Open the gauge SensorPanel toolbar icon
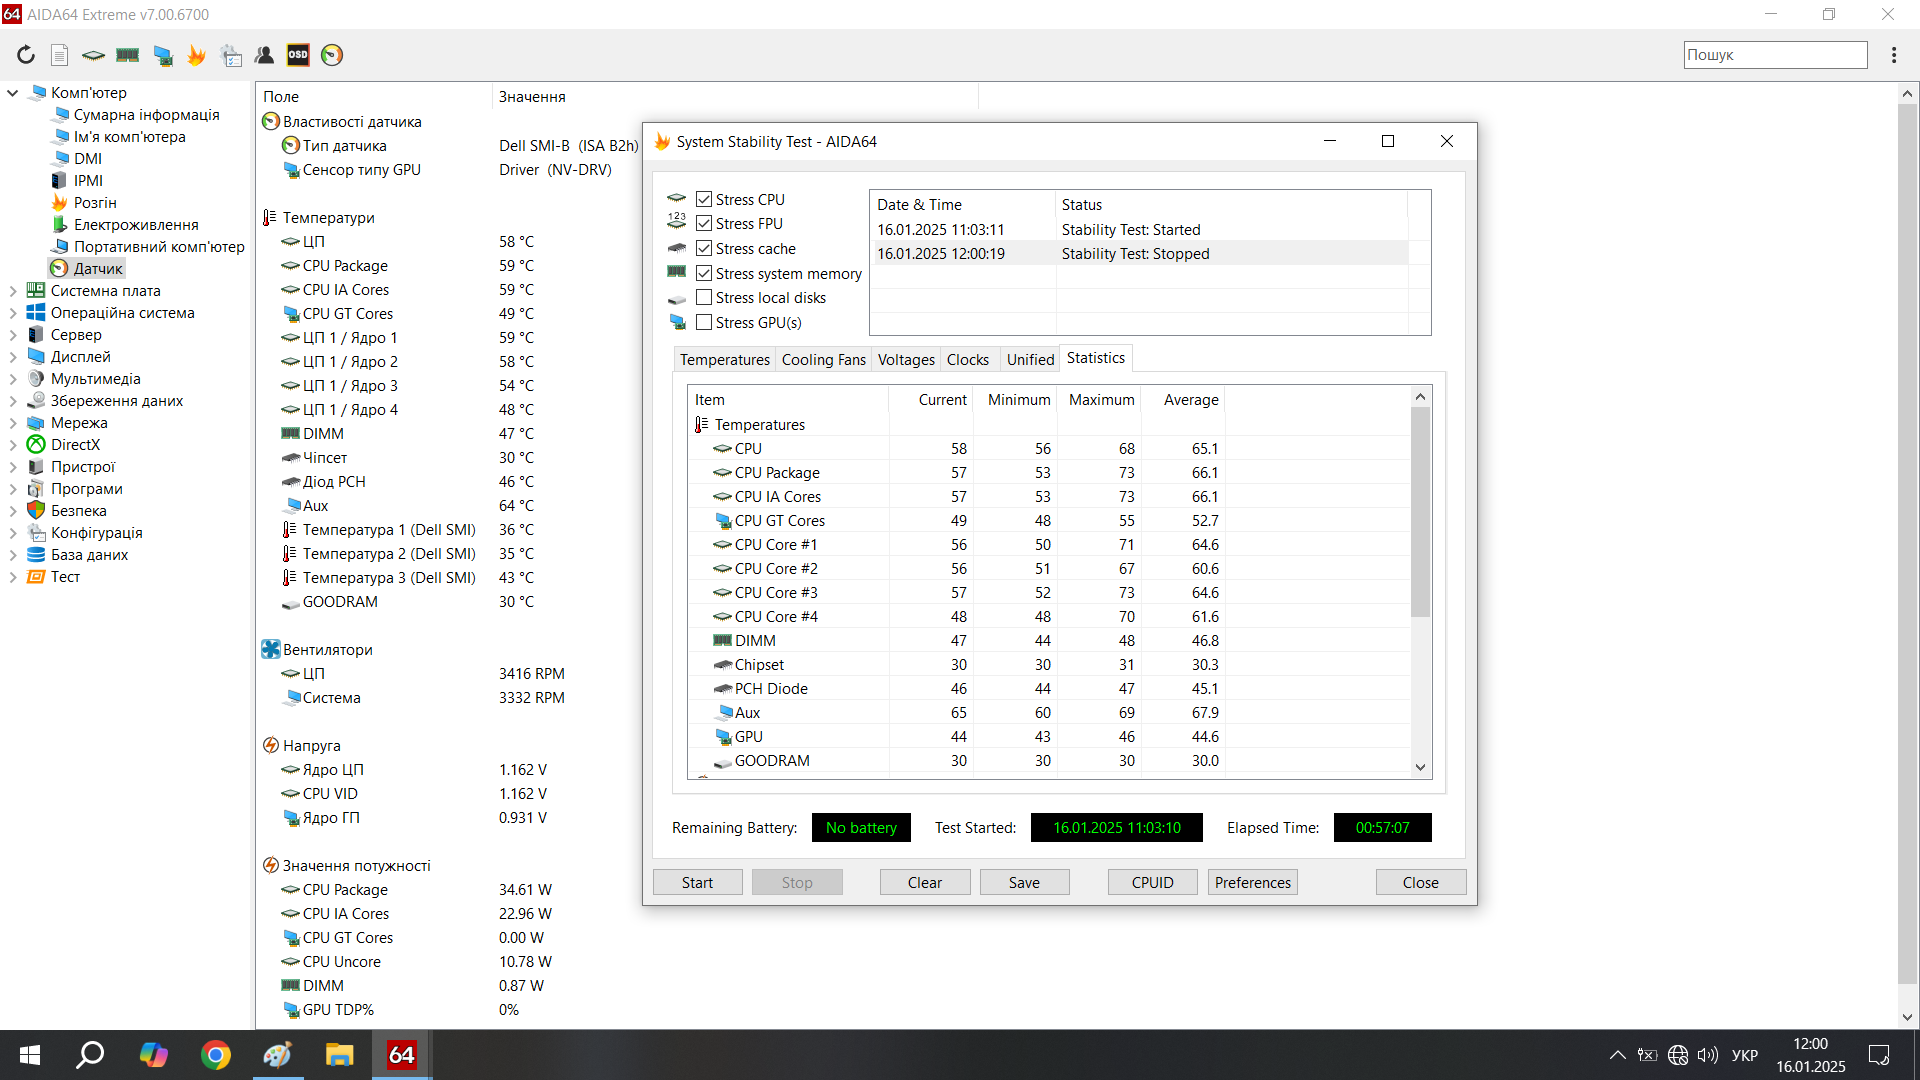This screenshot has width=1920, height=1080. tap(332, 55)
